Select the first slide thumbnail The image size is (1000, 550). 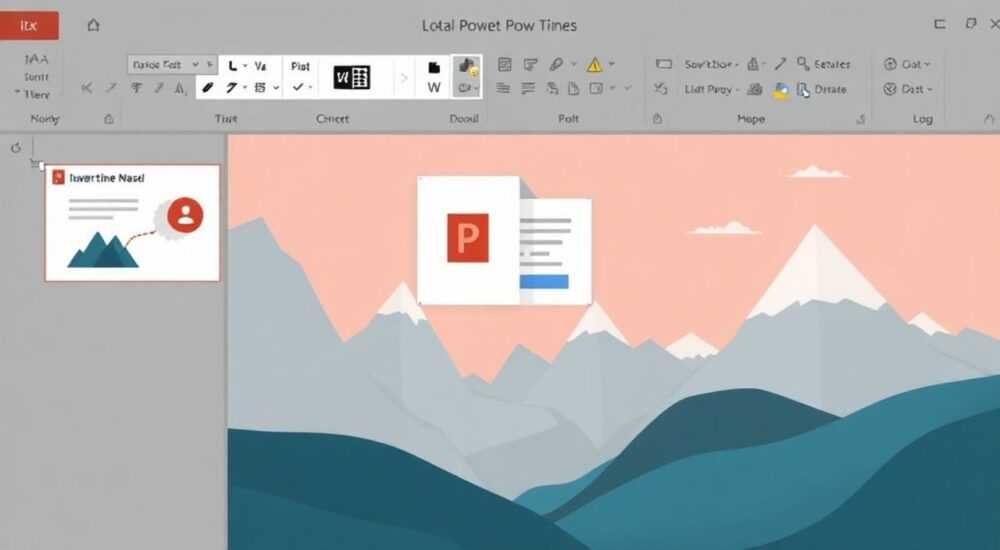click(133, 223)
